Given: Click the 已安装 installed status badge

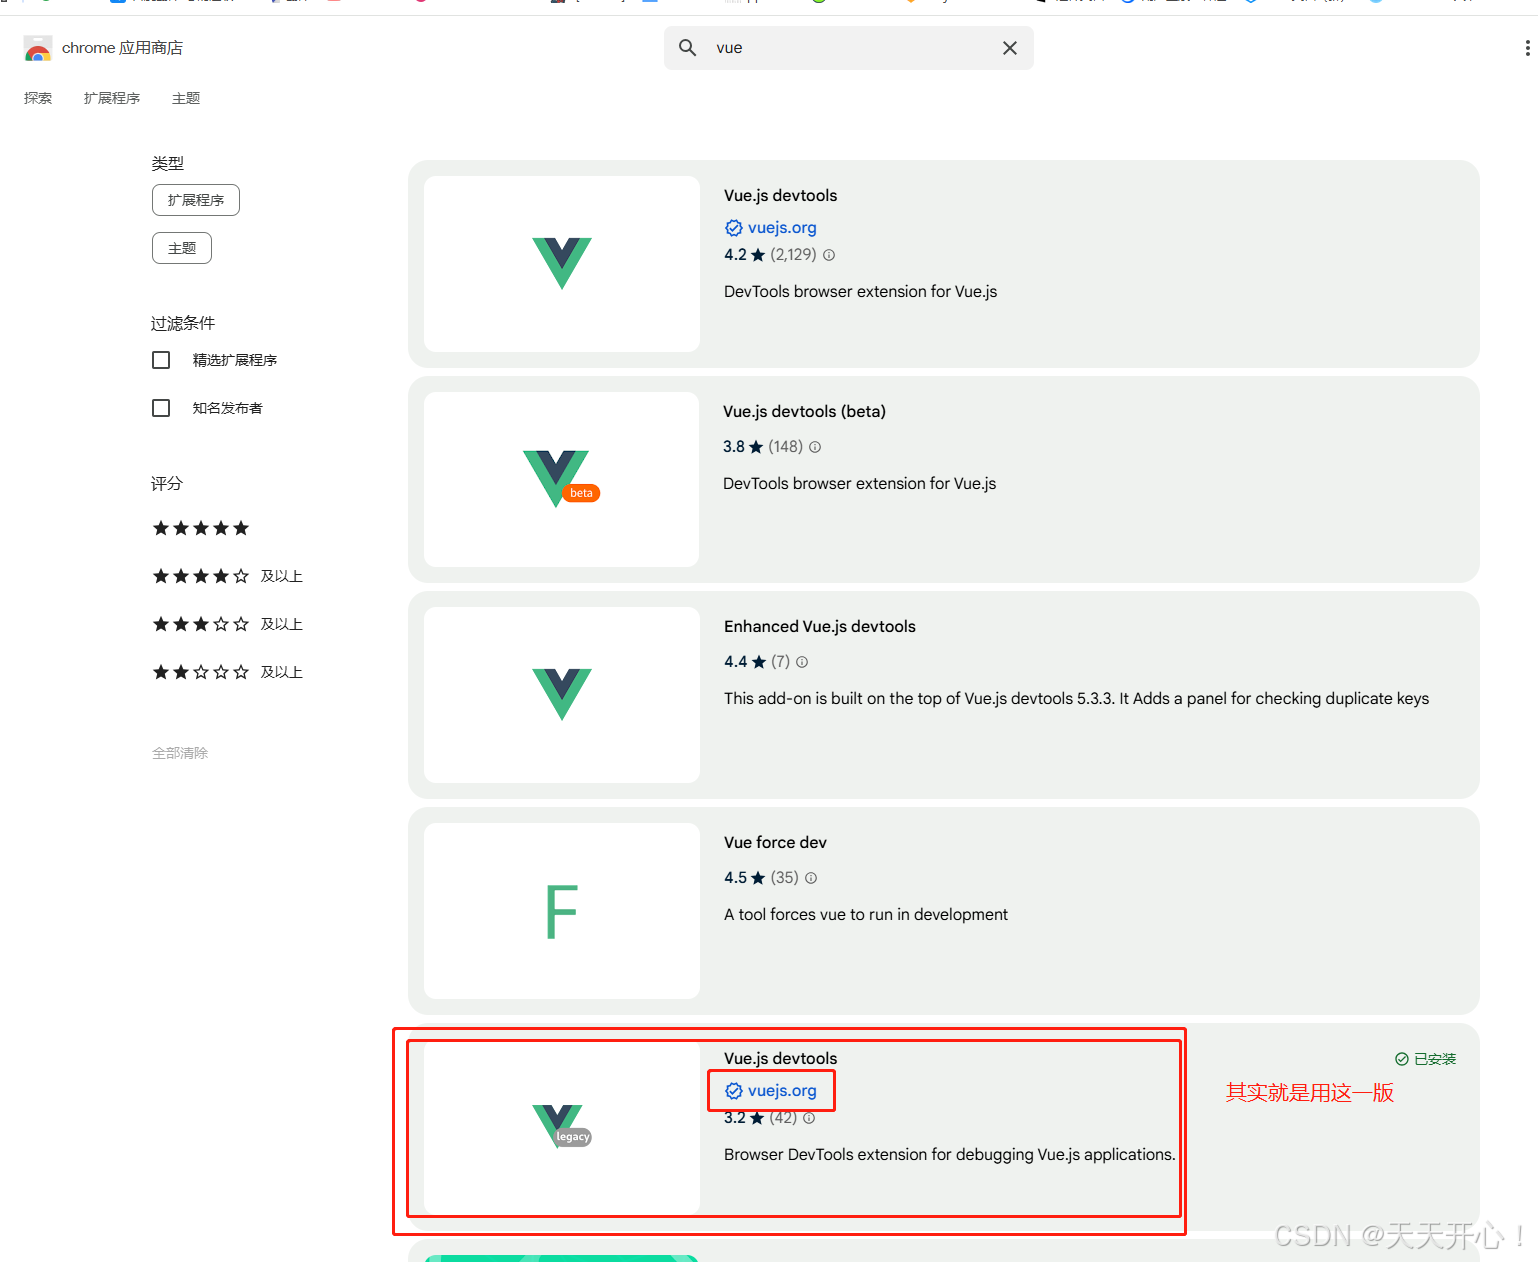Looking at the screenshot, I should point(1426,1059).
